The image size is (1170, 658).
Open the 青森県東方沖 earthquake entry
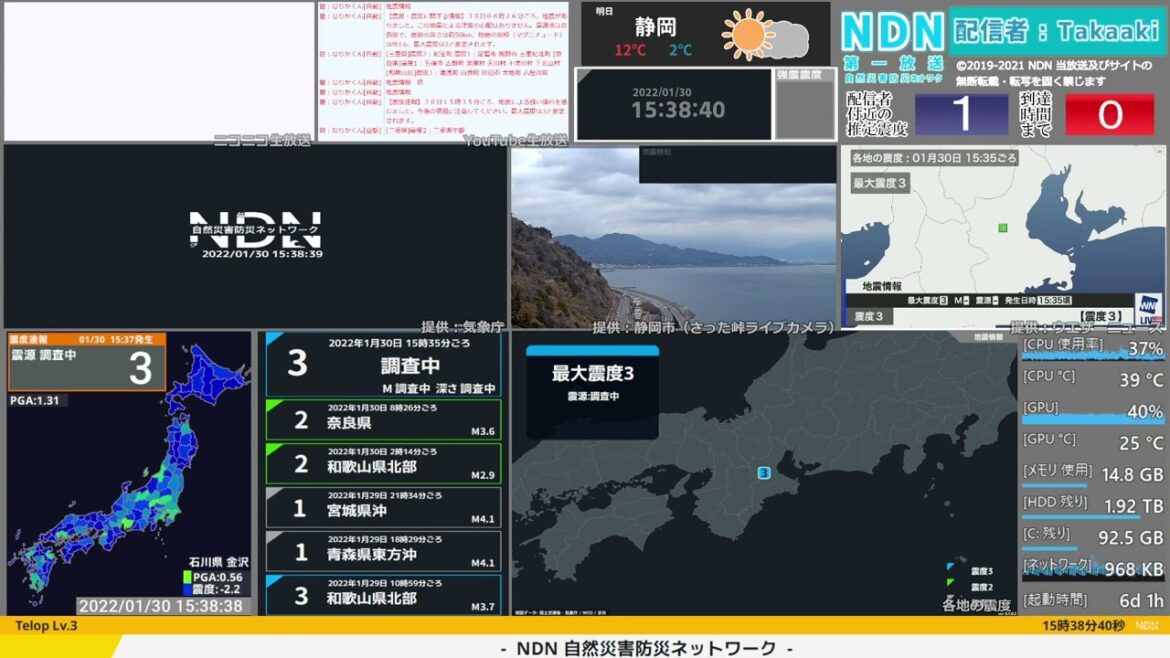pos(383,552)
